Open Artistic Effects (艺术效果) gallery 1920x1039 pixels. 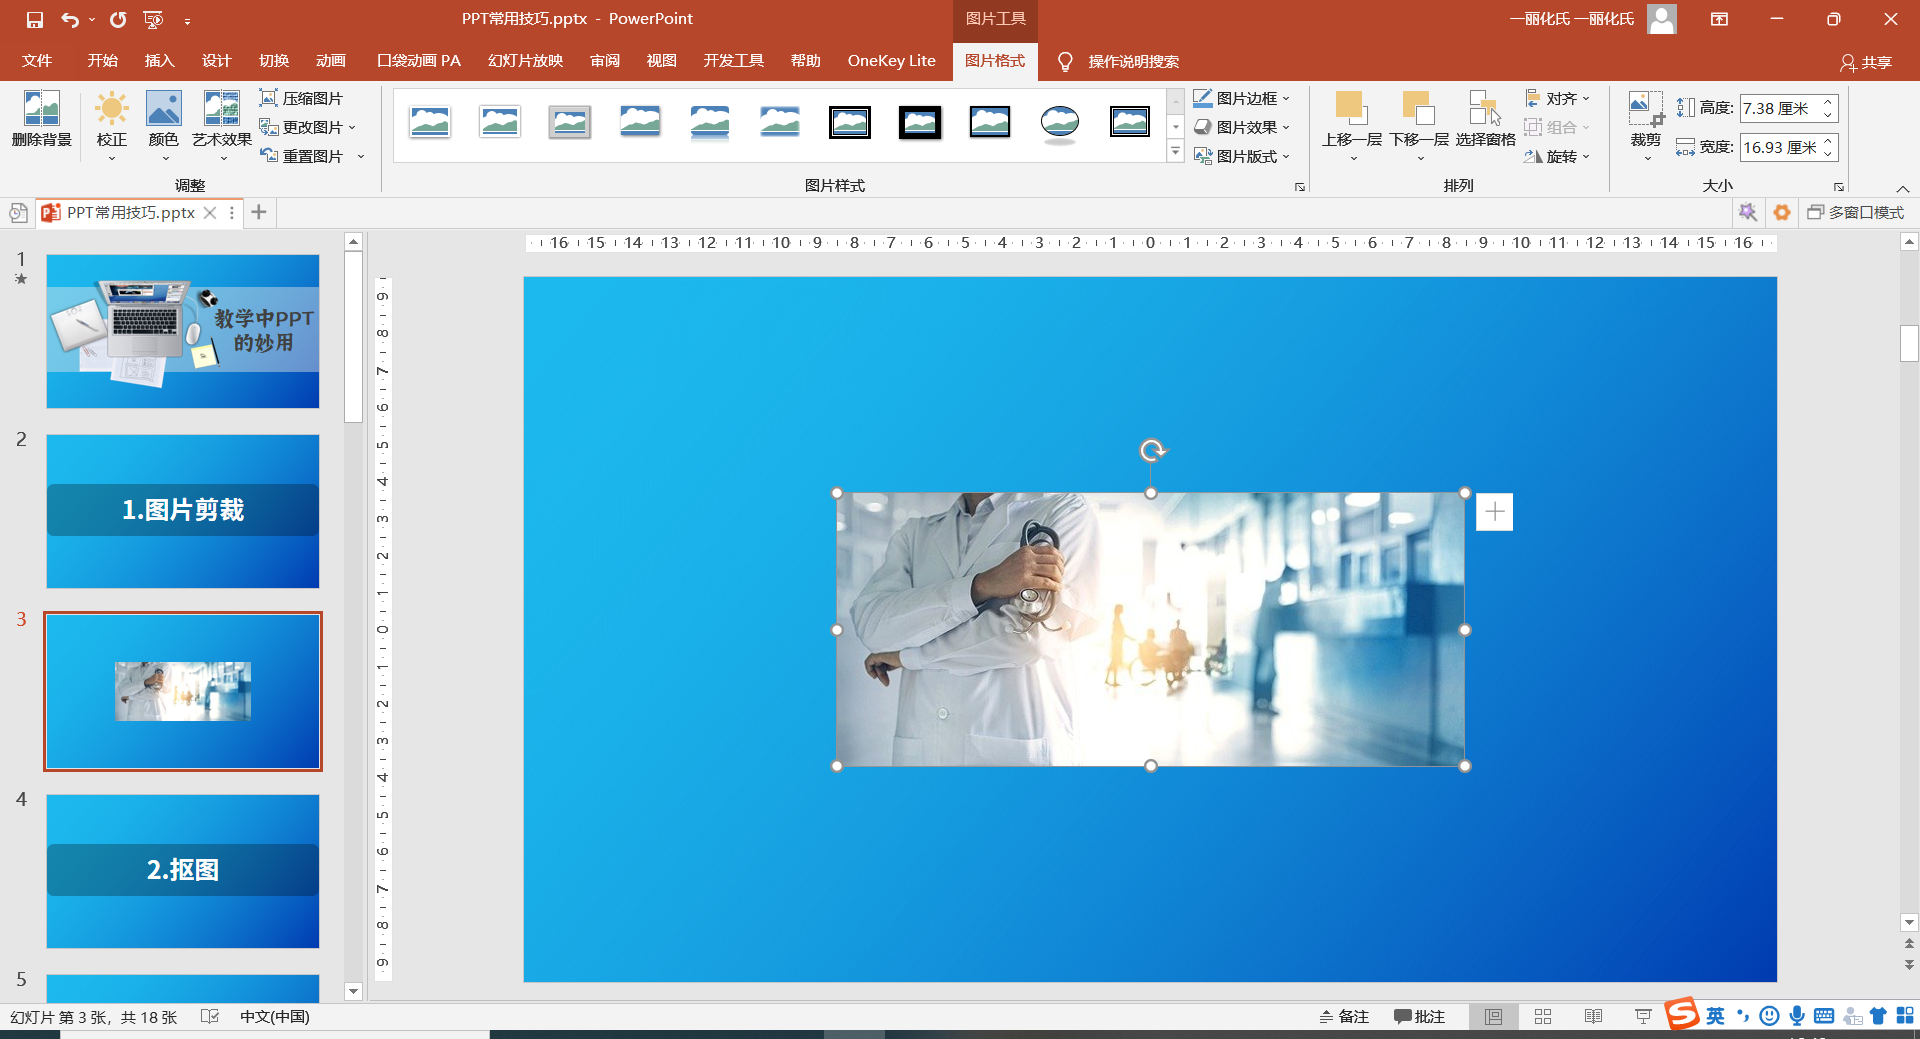(x=222, y=124)
